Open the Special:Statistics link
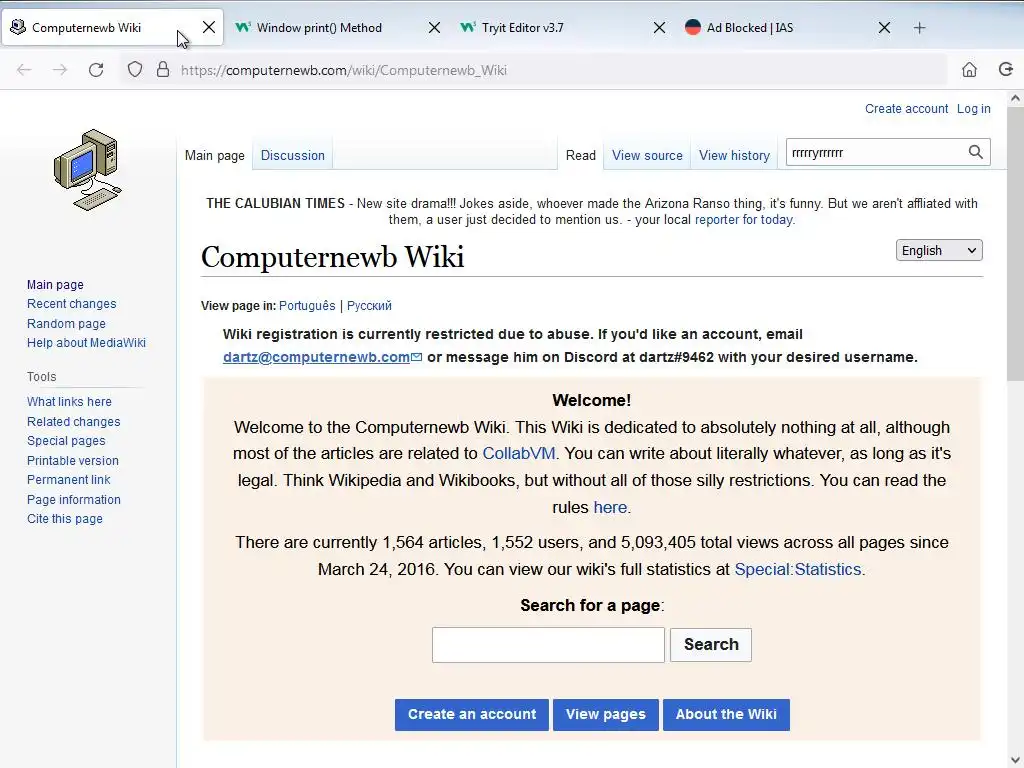 coord(798,569)
